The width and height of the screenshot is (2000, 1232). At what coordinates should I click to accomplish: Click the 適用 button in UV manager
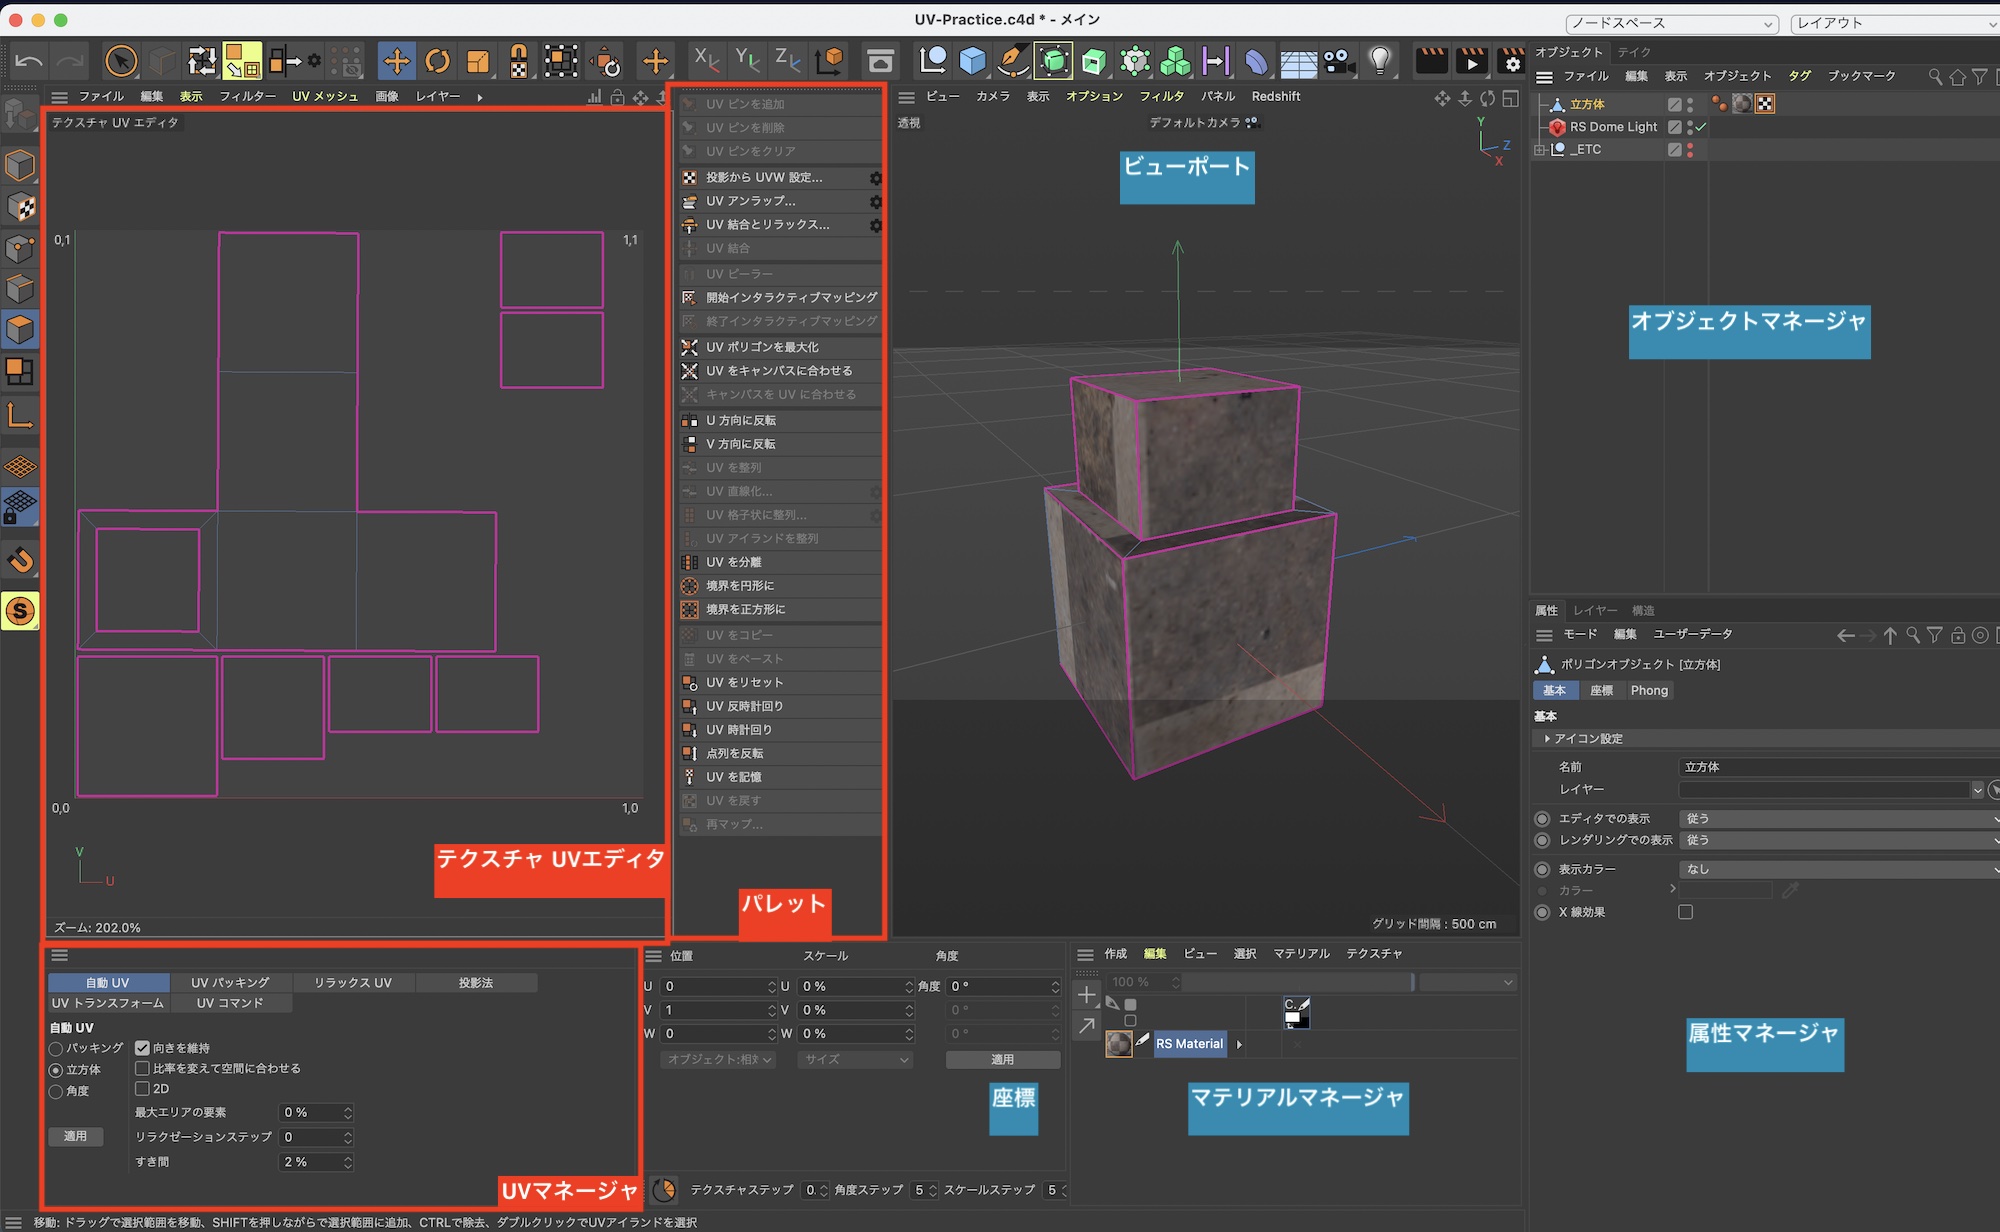[x=75, y=1136]
